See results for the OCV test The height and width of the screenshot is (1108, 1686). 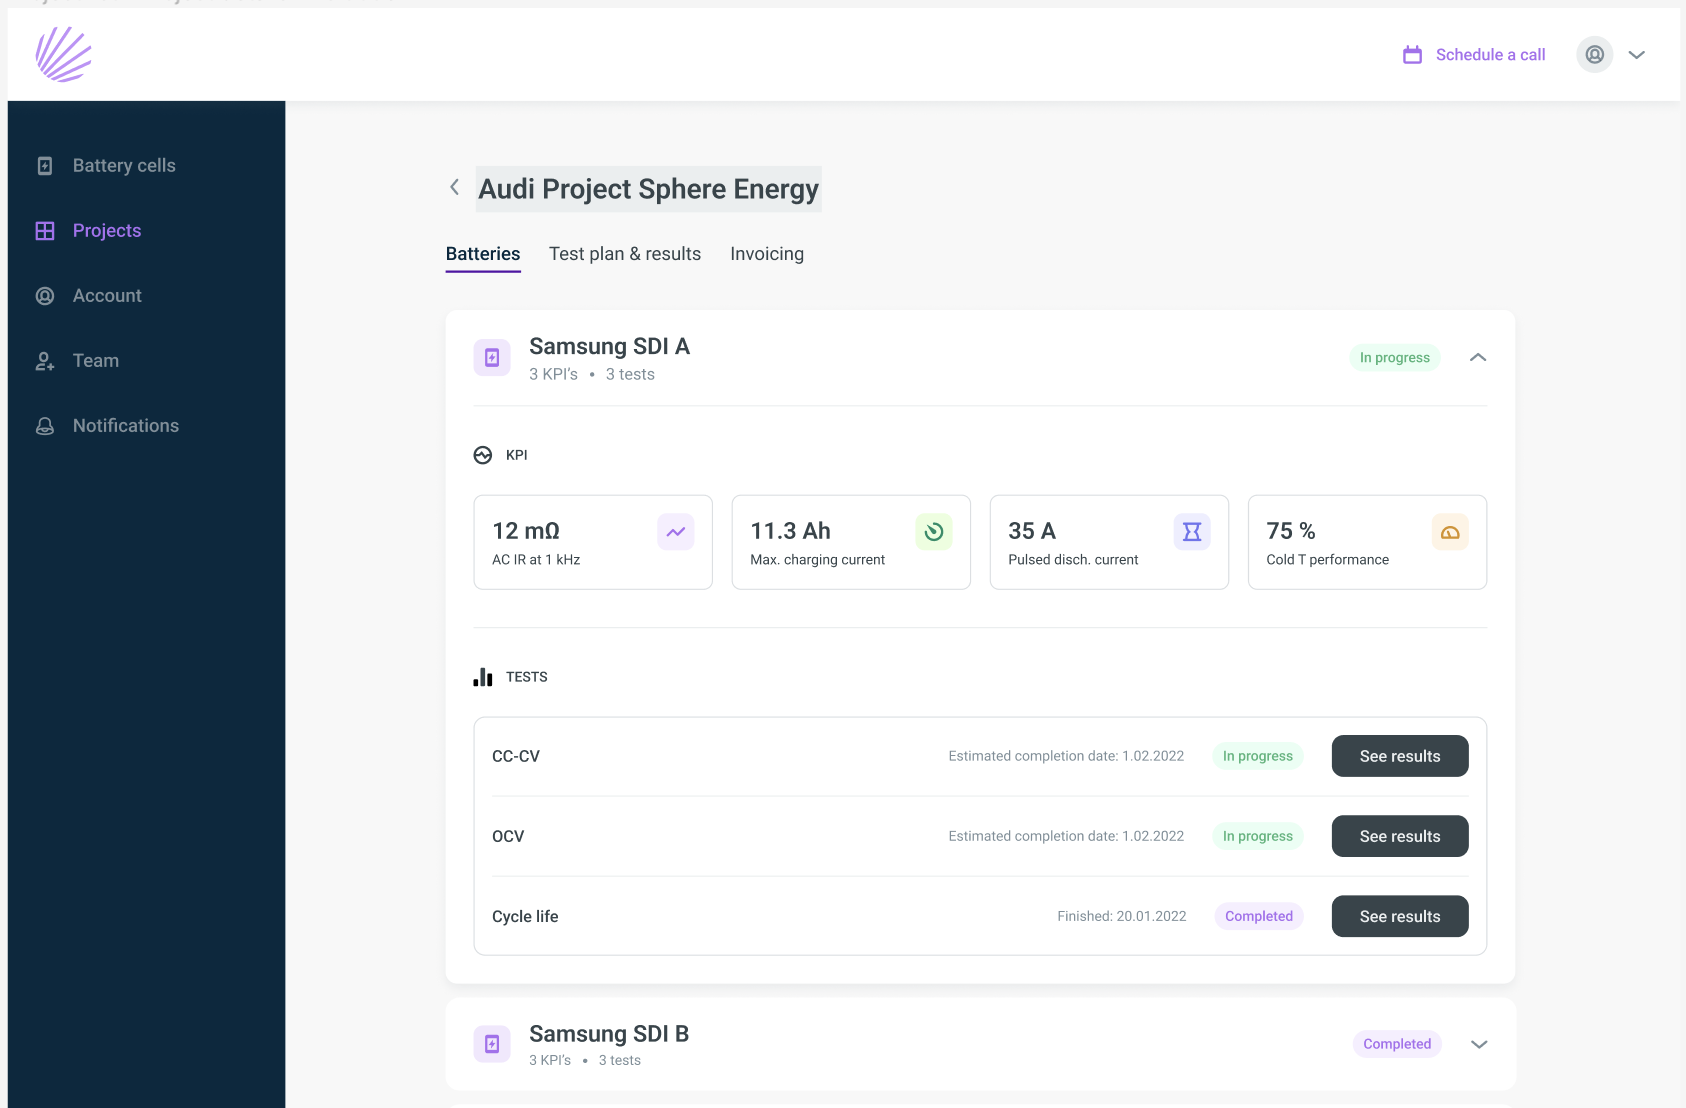click(1399, 836)
